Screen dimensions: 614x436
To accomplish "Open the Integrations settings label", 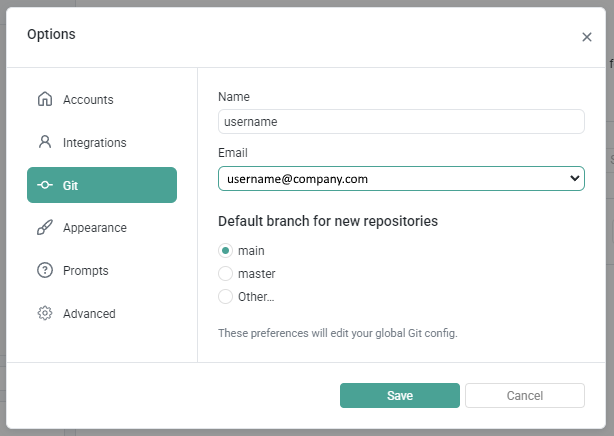I will tap(95, 143).
